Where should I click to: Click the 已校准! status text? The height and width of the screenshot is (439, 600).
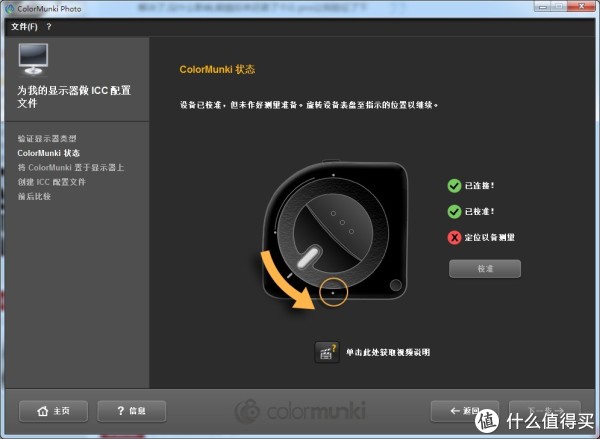tap(479, 211)
